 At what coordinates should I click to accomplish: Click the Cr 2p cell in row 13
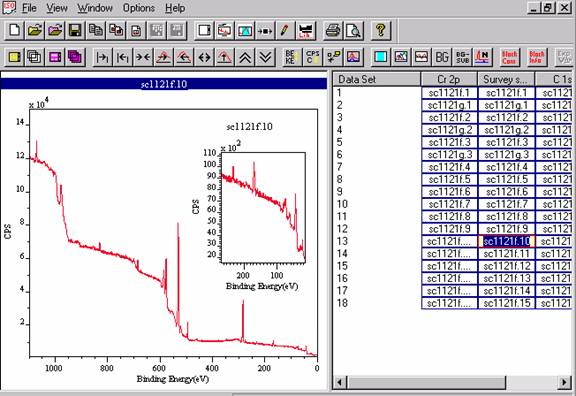click(x=450, y=241)
